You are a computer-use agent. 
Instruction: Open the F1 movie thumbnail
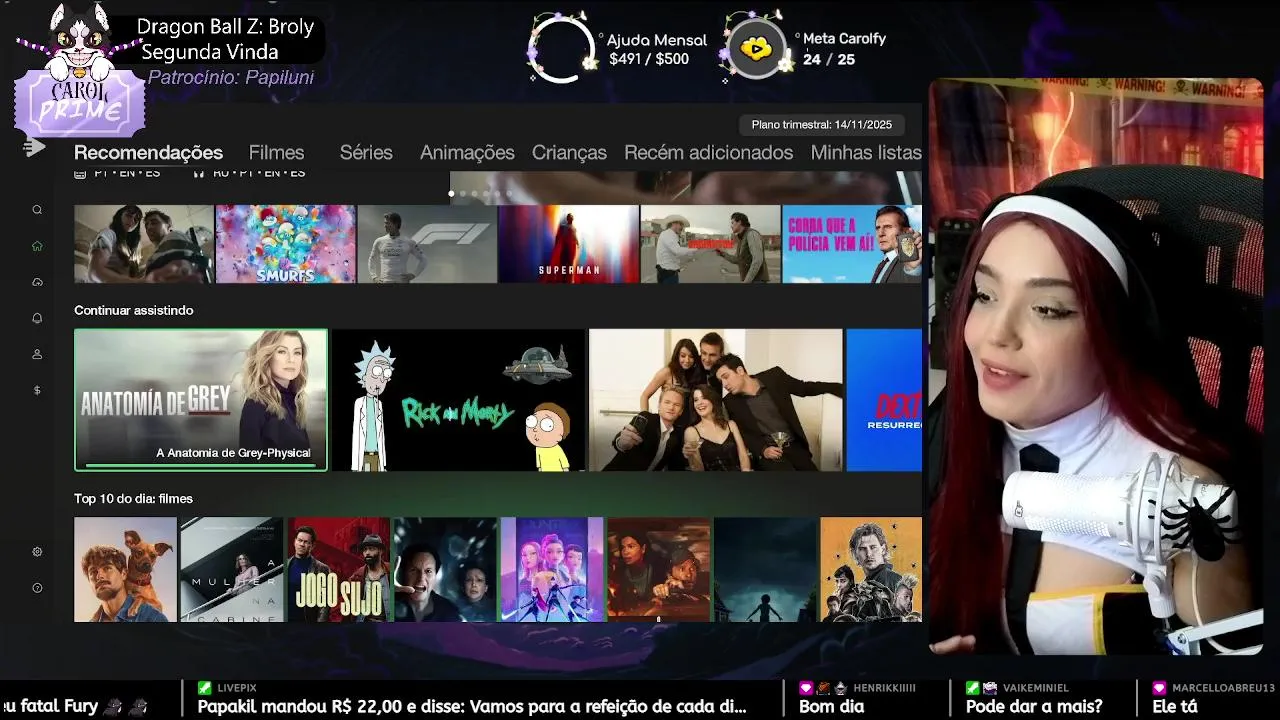pyautogui.click(x=427, y=244)
